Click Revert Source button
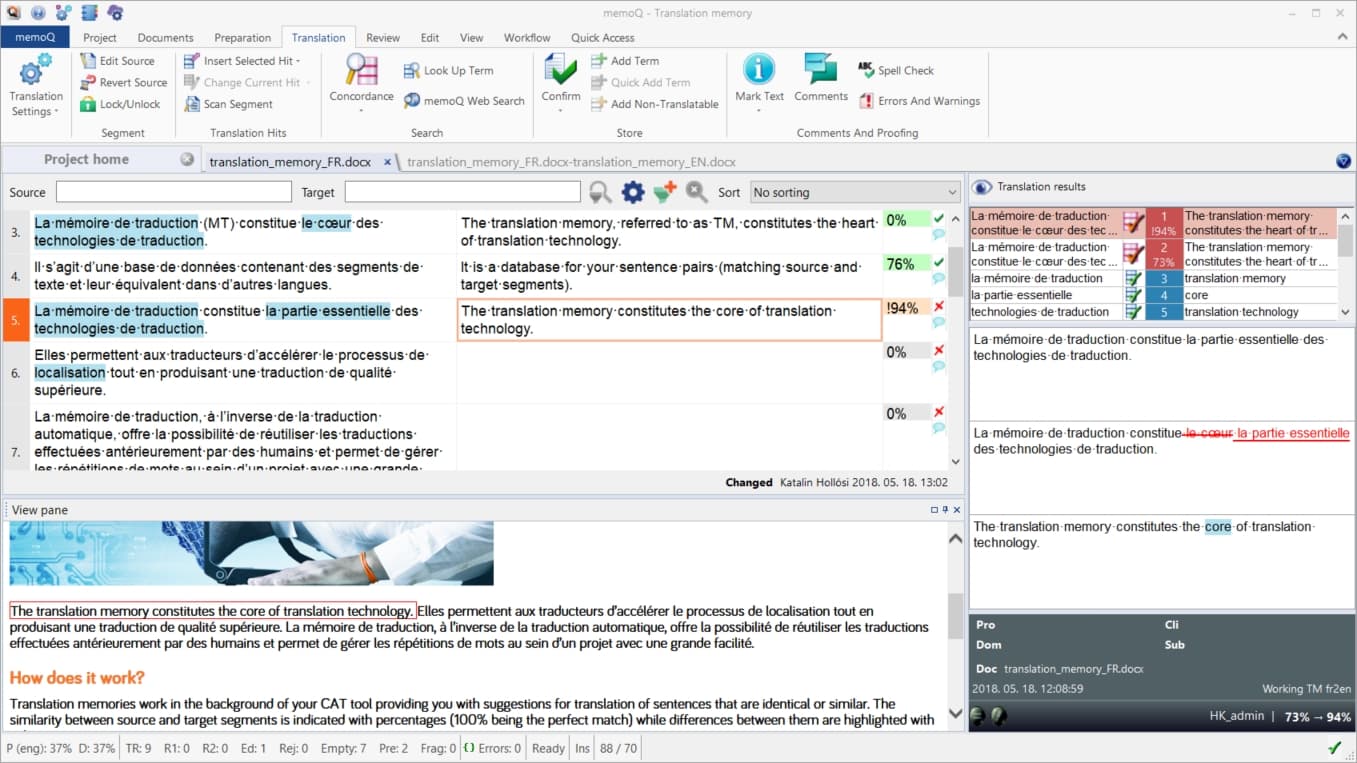 pyautogui.click(x=124, y=83)
